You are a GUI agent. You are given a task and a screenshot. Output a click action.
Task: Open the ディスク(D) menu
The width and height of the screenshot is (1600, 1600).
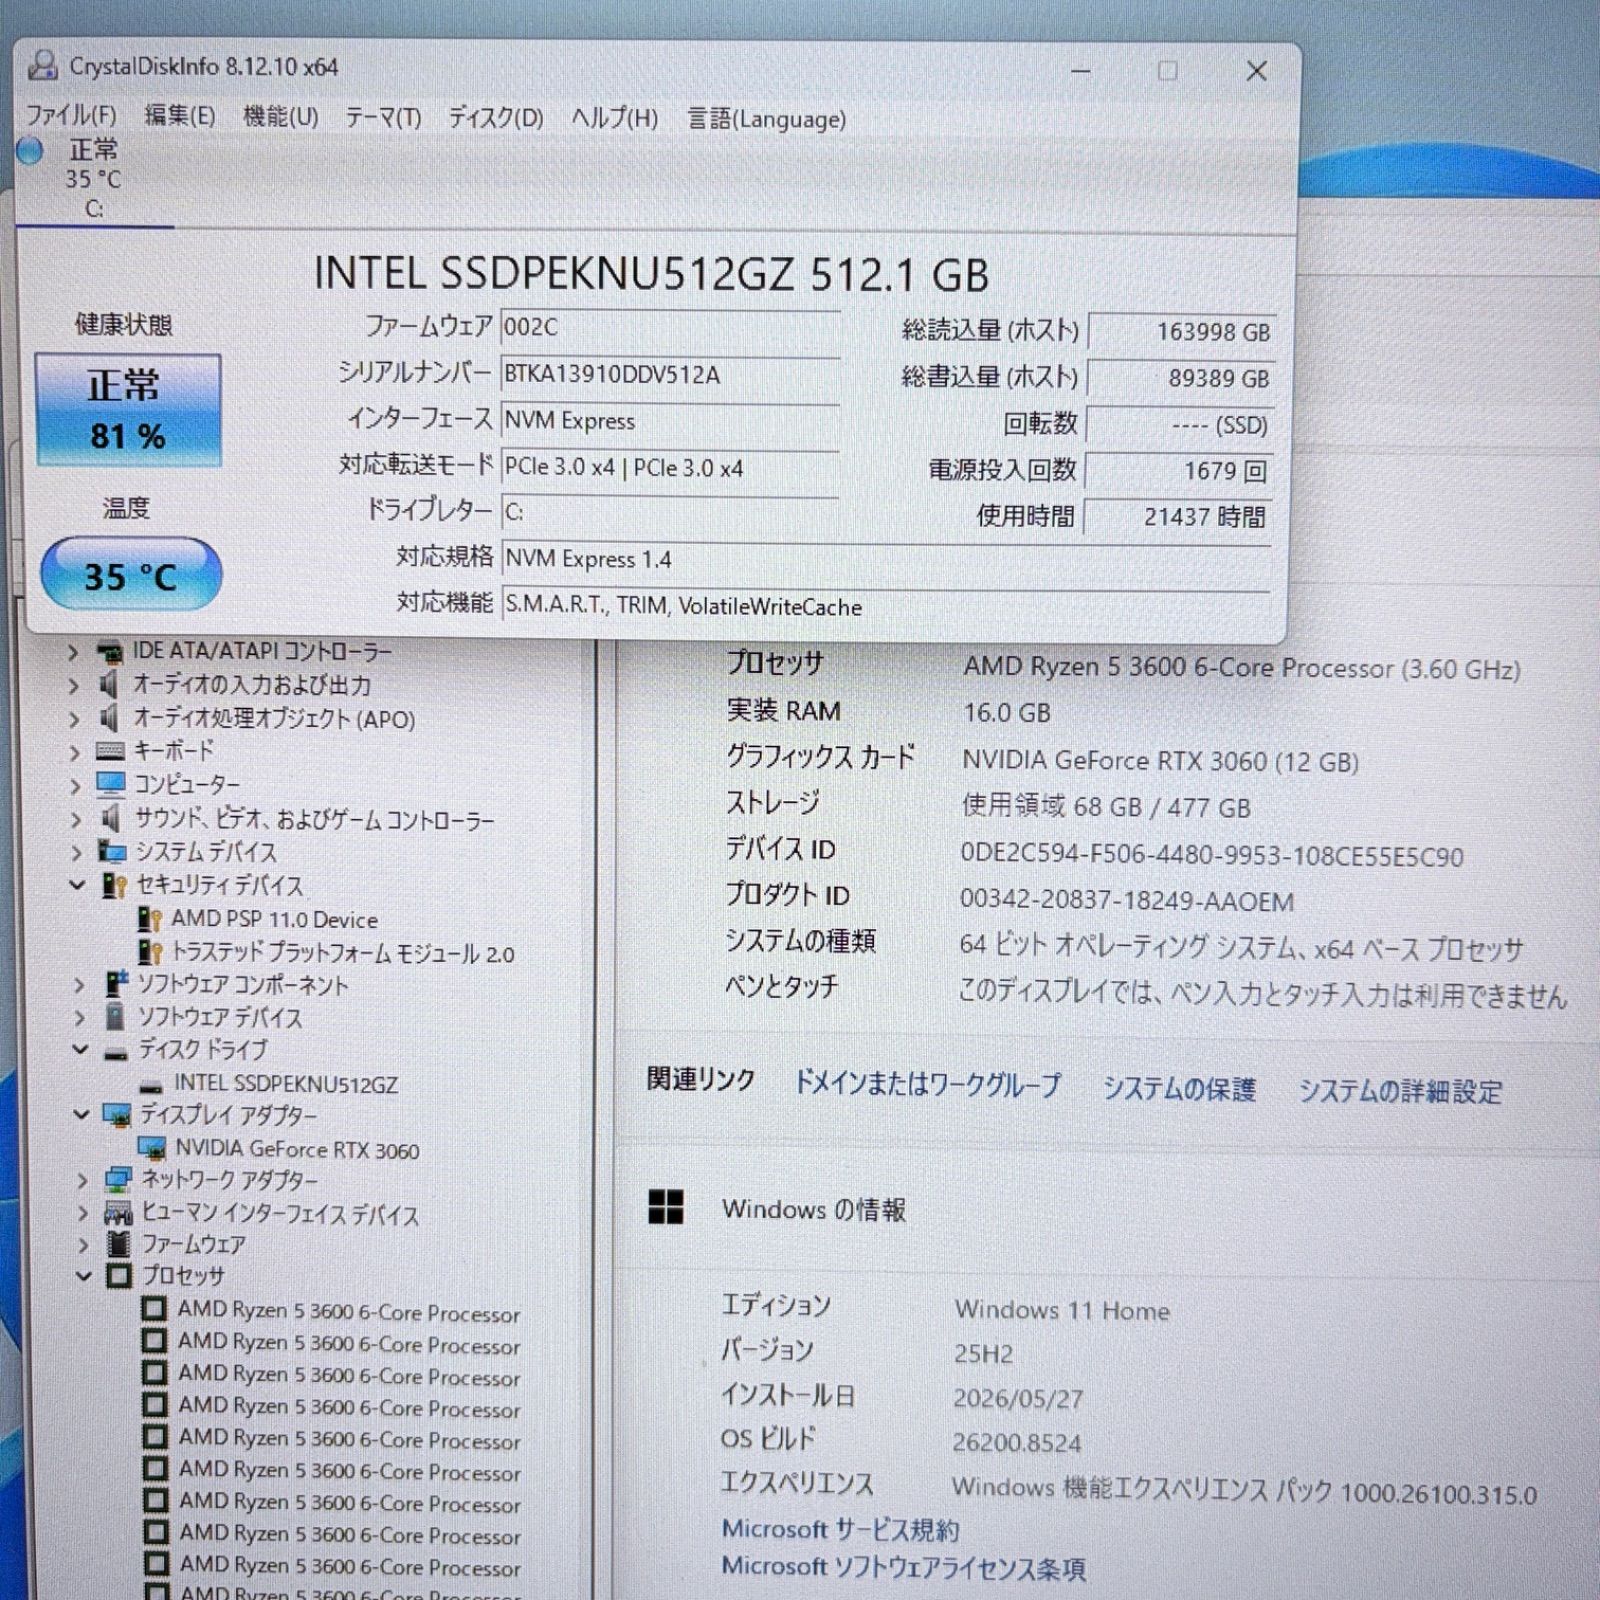(x=496, y=118)
